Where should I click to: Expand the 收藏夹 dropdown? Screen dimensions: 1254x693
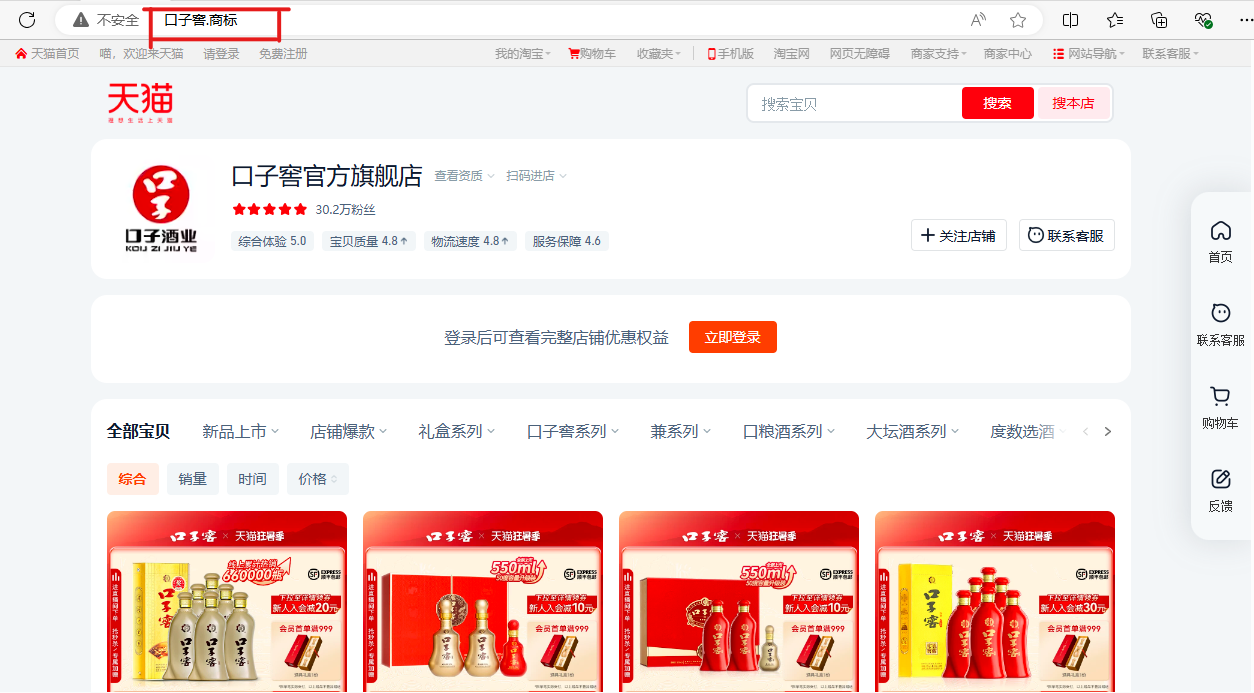click(x=658, y=54)
